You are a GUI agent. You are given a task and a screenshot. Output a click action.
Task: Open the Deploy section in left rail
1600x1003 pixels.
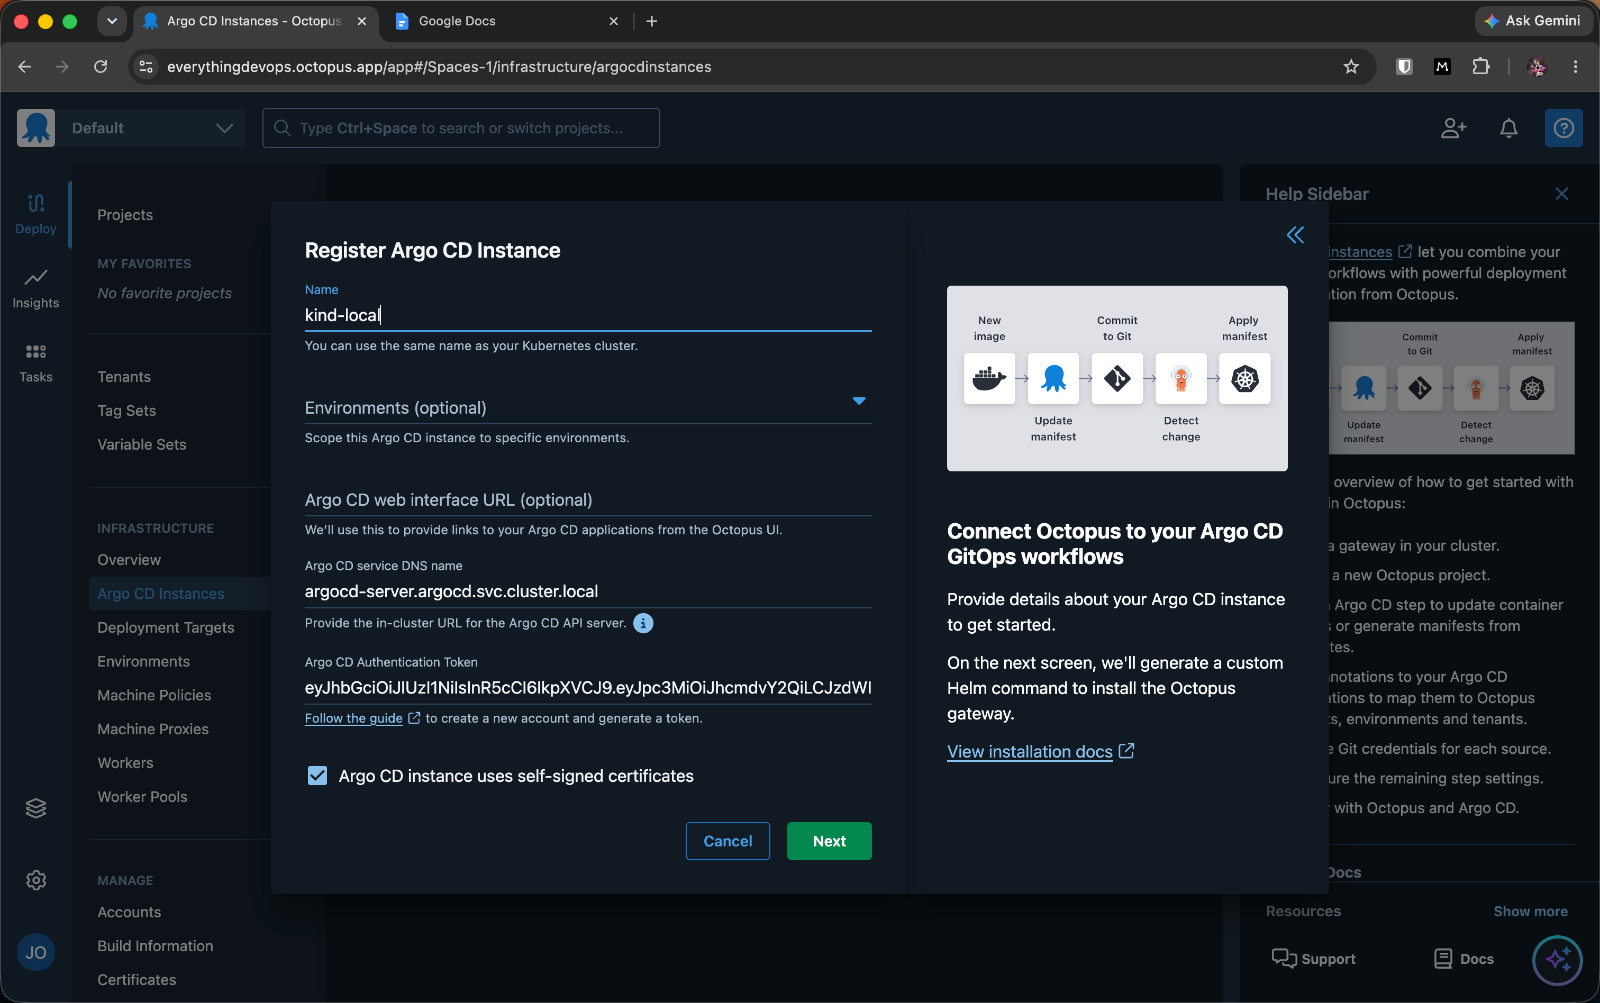tap(36, 214)
